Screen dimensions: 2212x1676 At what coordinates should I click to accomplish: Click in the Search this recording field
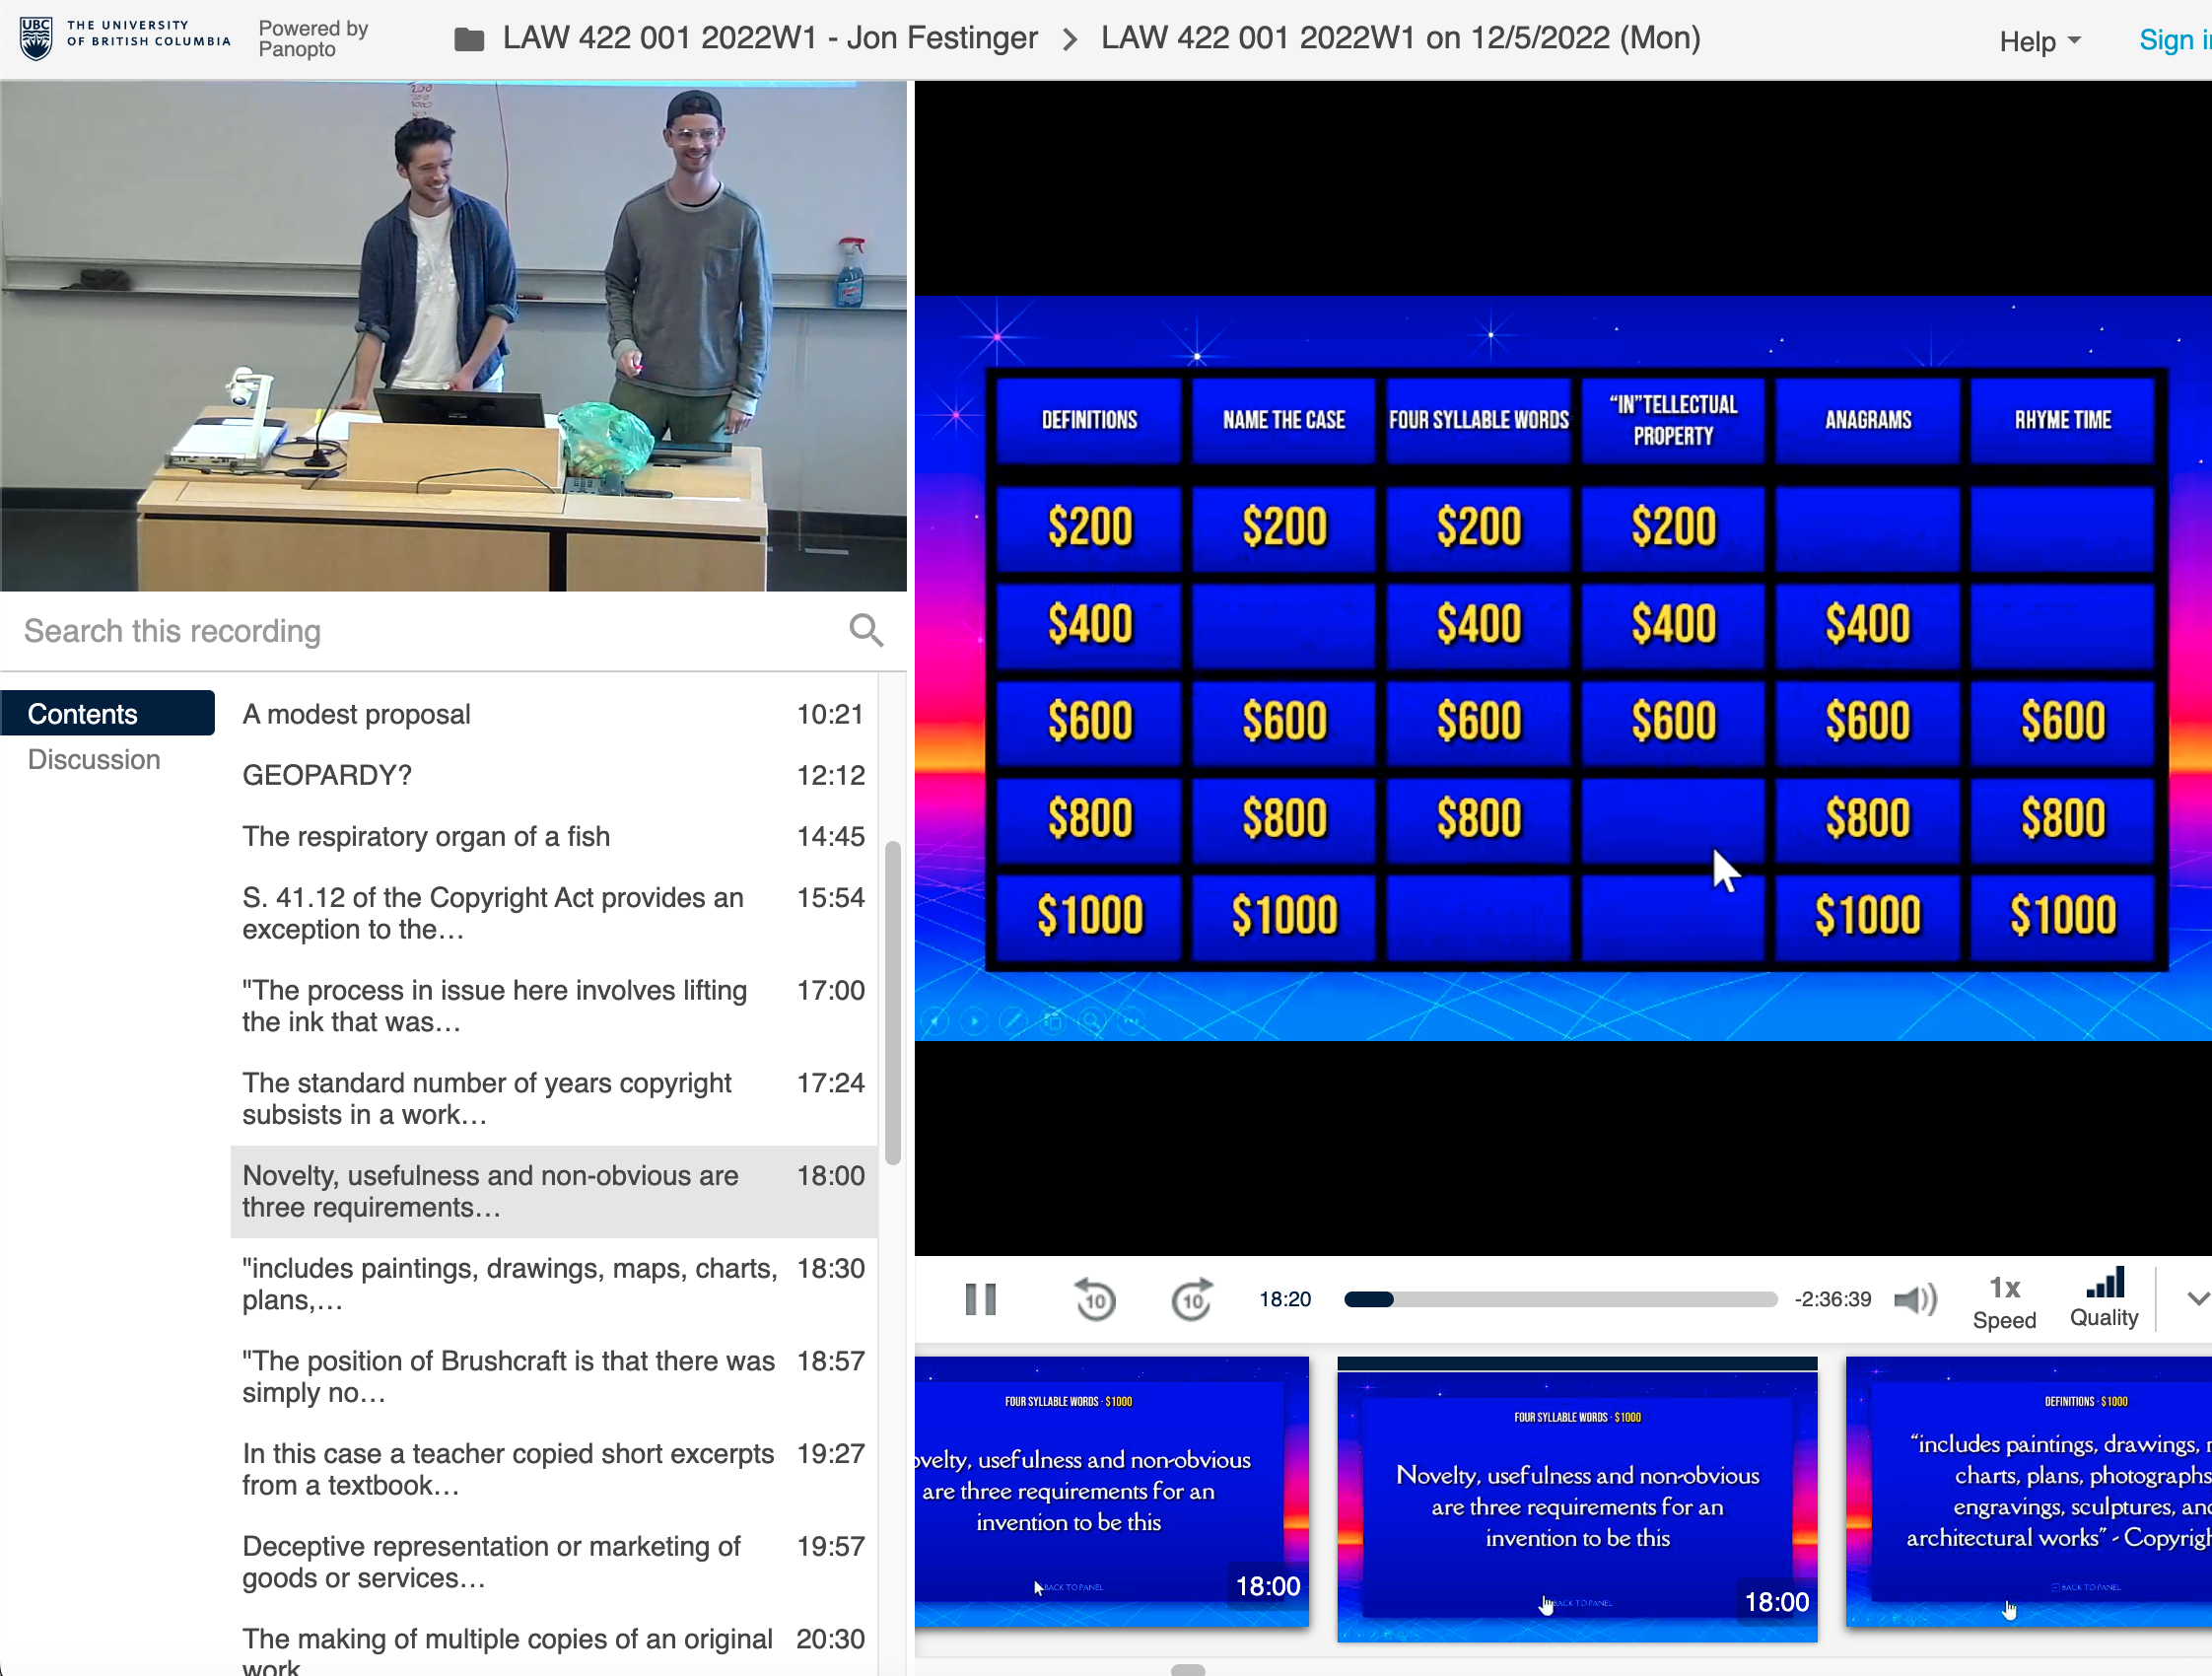[x=430, y=631]
